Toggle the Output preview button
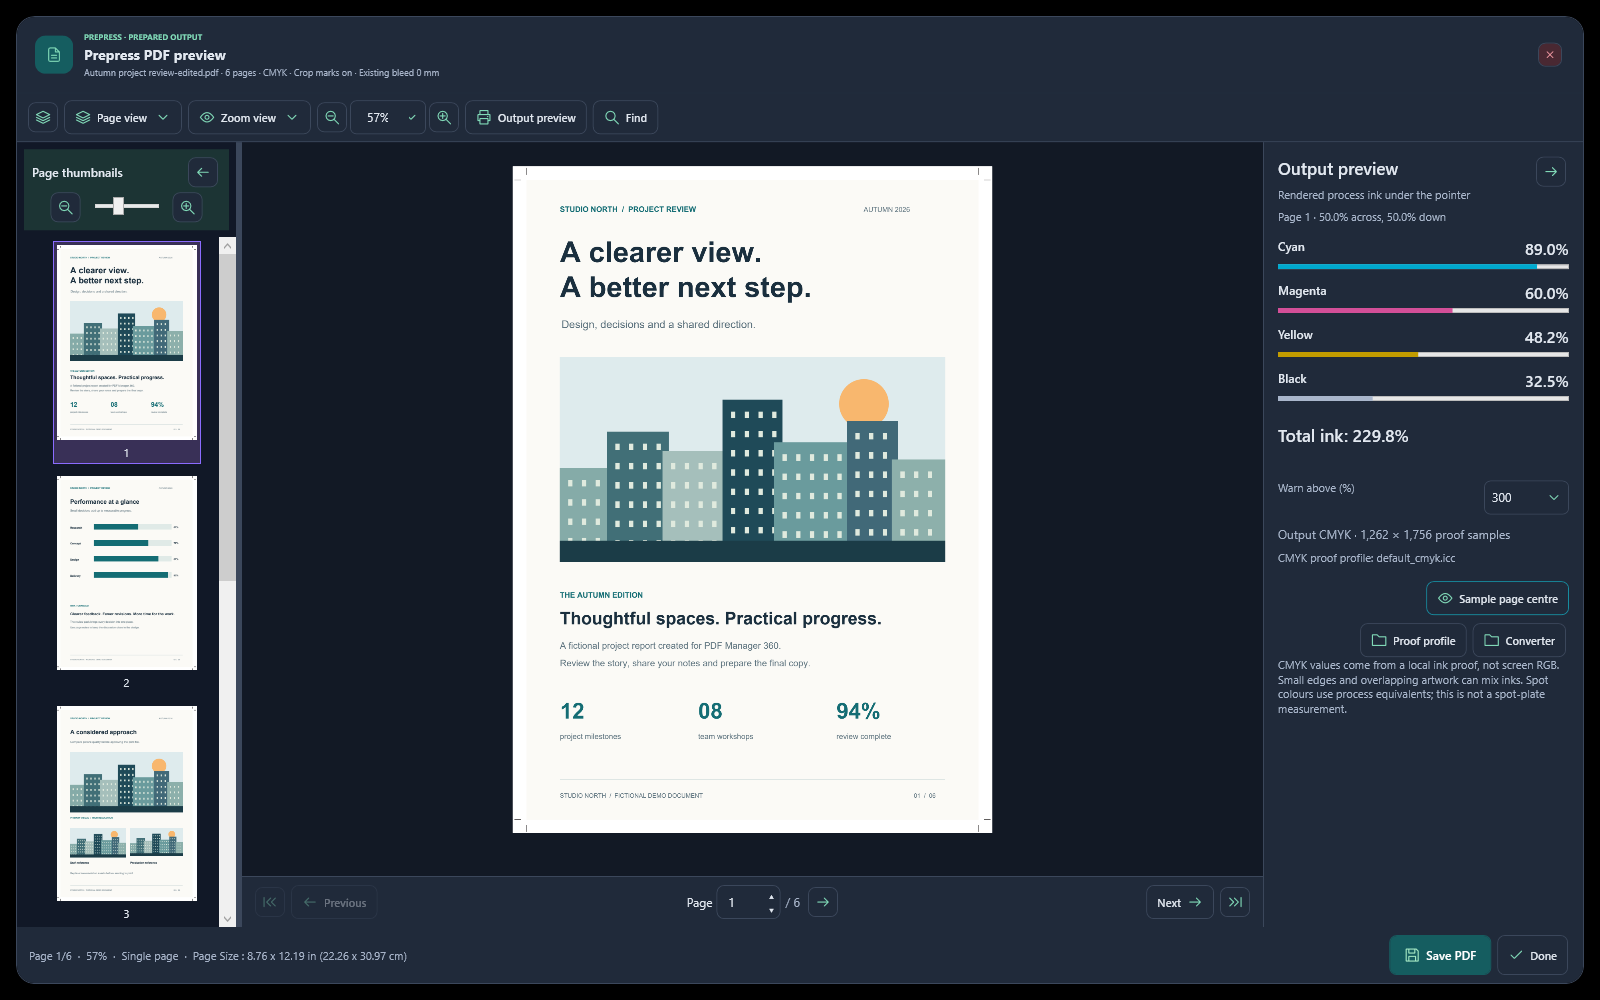1600x1000 pixels. tap(526, 117)
